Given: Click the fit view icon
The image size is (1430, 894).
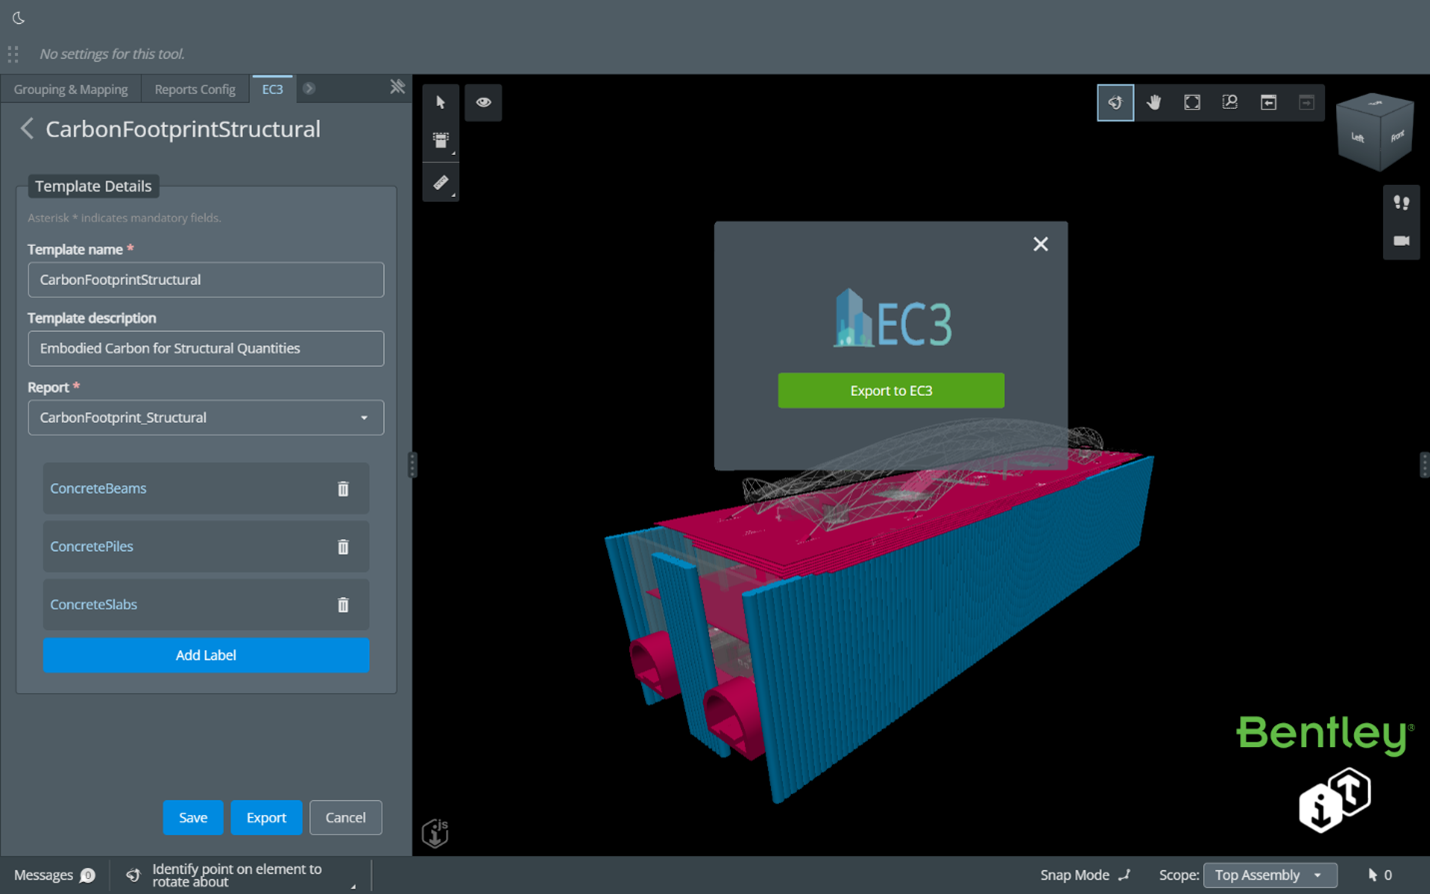Looking at the screenshot, I should [x=1191, y=101].
